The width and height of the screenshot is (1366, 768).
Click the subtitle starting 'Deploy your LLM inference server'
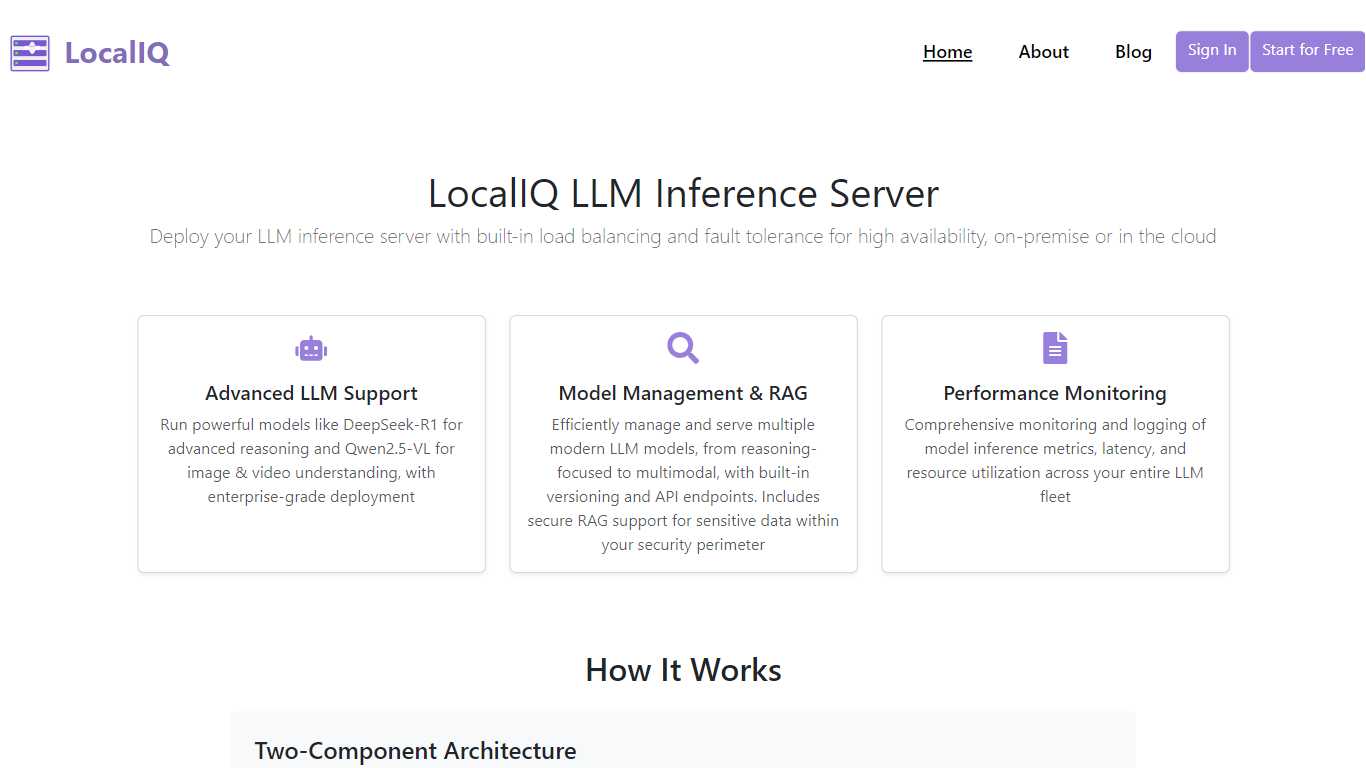683,237
